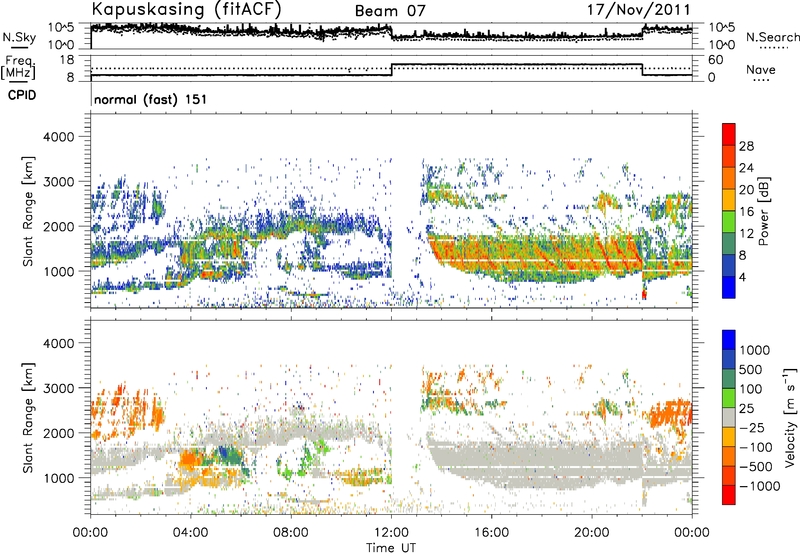Click the rightmost "00:00" time tick label
Image resolution: width=800 pixels, height=554 pixels.
coord(692,533)
